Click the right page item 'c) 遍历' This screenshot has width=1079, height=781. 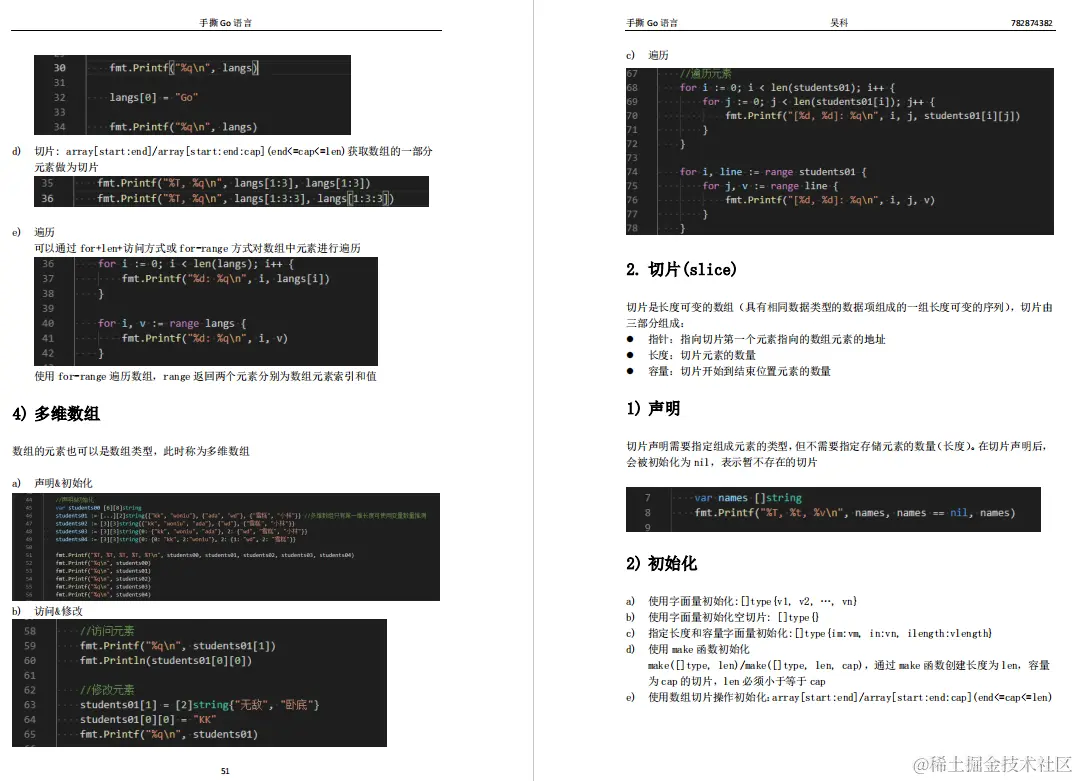647,55
